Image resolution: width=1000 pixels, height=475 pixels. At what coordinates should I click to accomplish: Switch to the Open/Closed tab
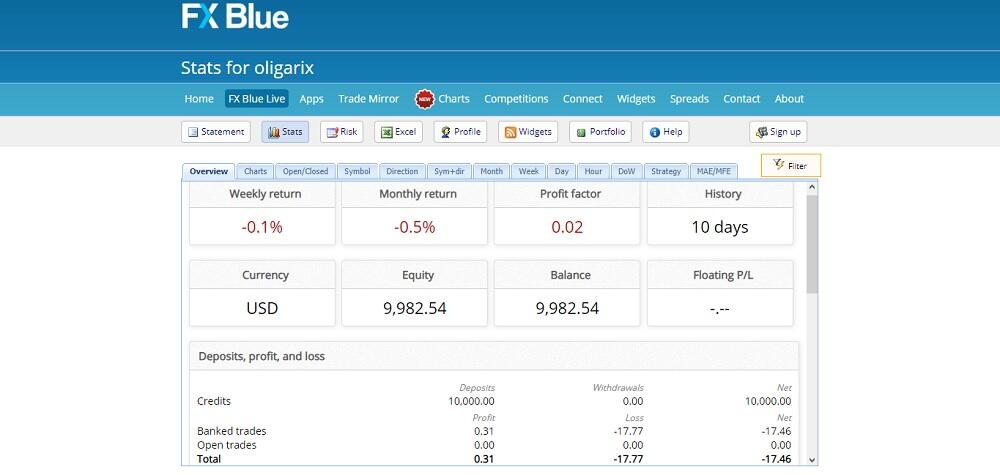[305, 172]
